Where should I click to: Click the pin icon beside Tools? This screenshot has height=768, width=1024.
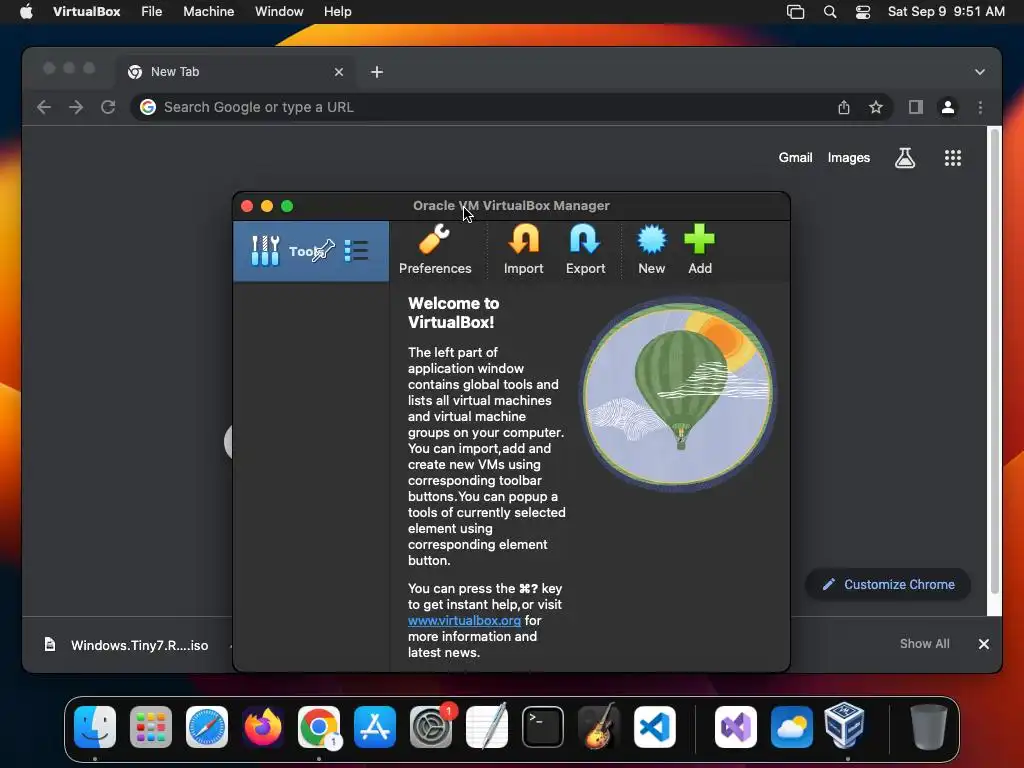(323, 250)
